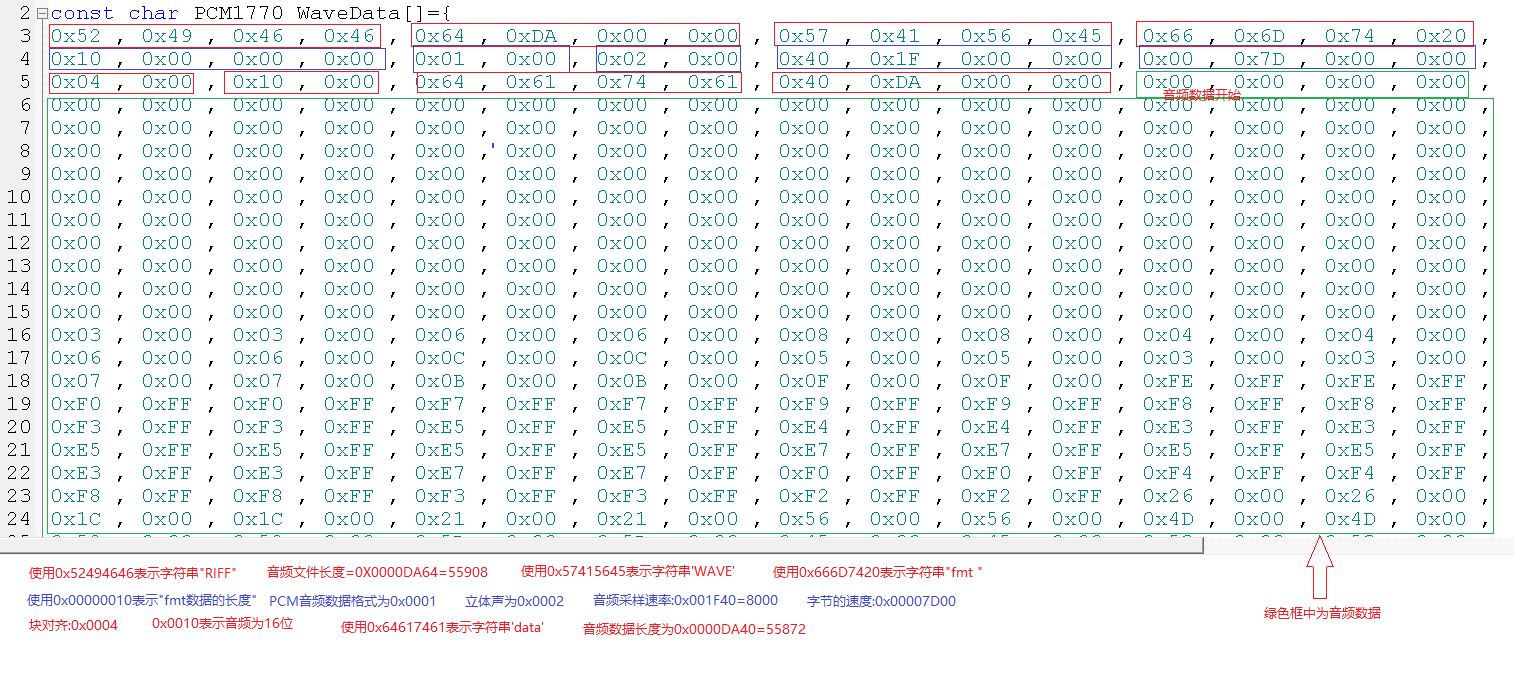Click line number 13 in the gutter

click(x=19, y=266)
